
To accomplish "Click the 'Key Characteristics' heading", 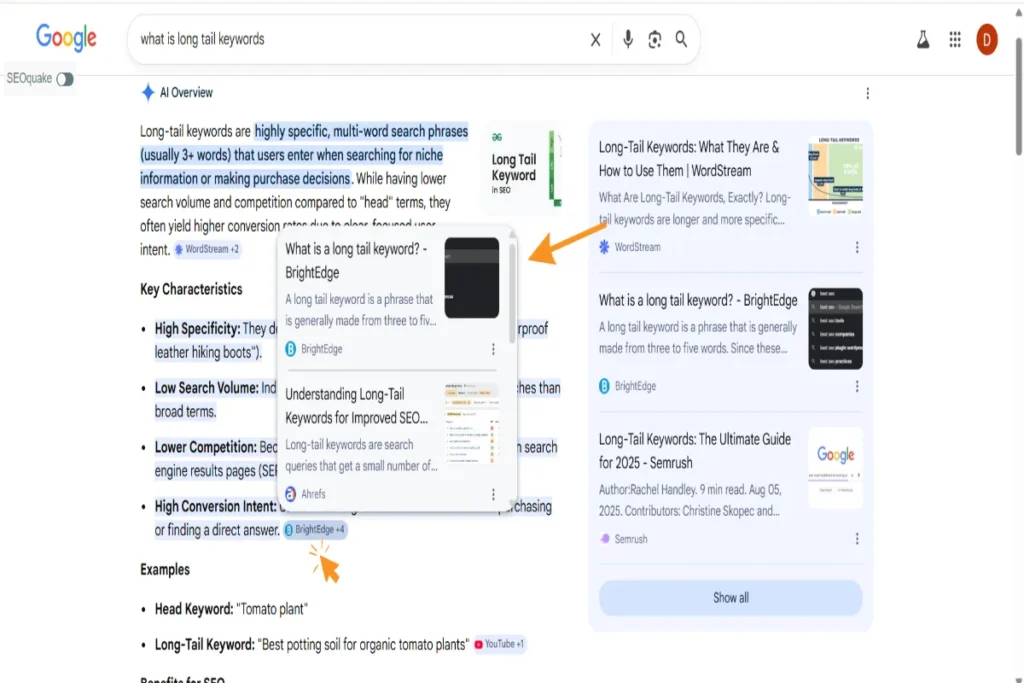I will coord(191,289).
